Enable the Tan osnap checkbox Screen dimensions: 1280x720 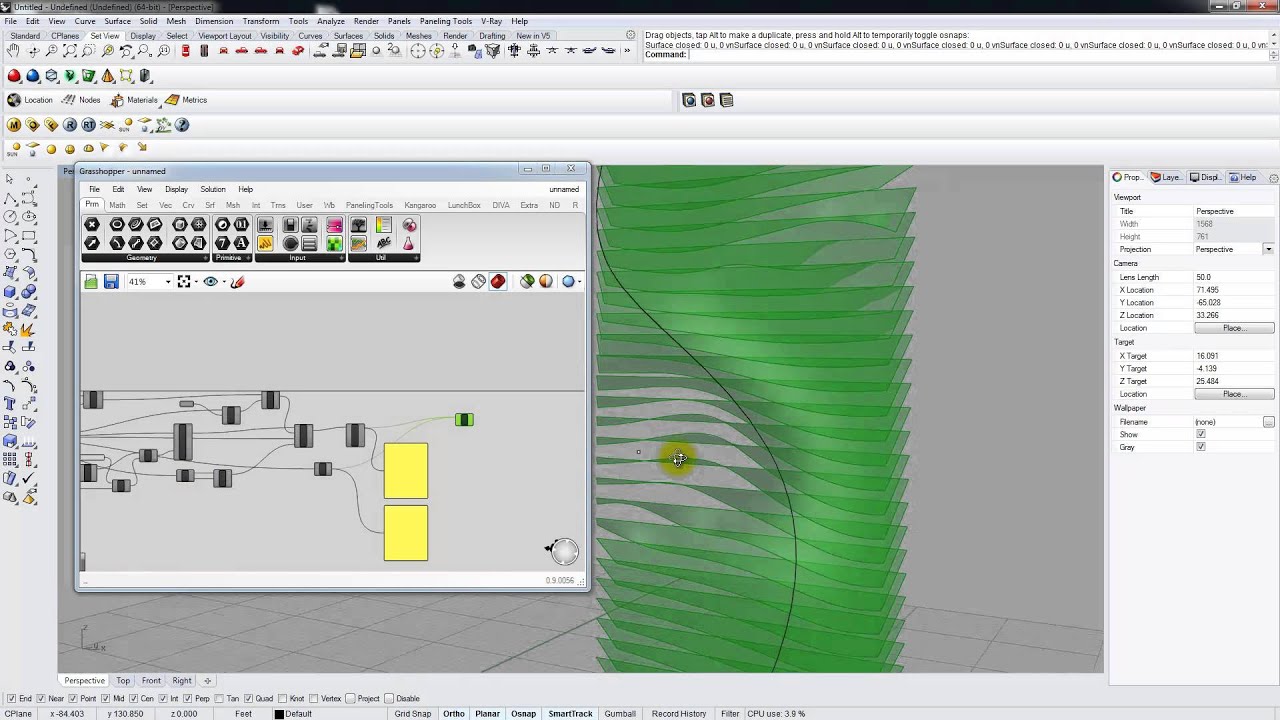tap(220, 699)
